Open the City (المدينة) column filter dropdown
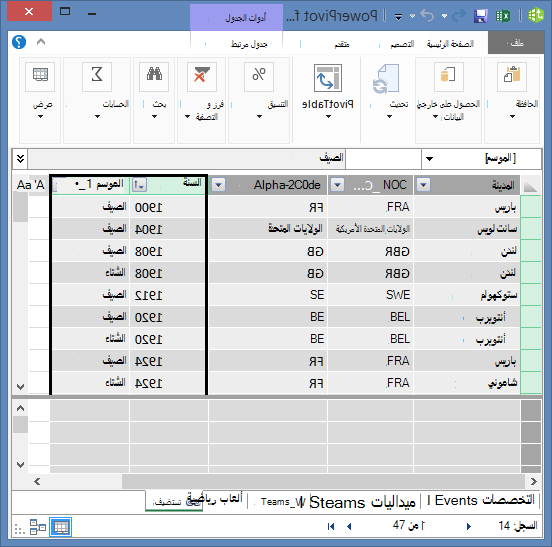 coord(424,184)
